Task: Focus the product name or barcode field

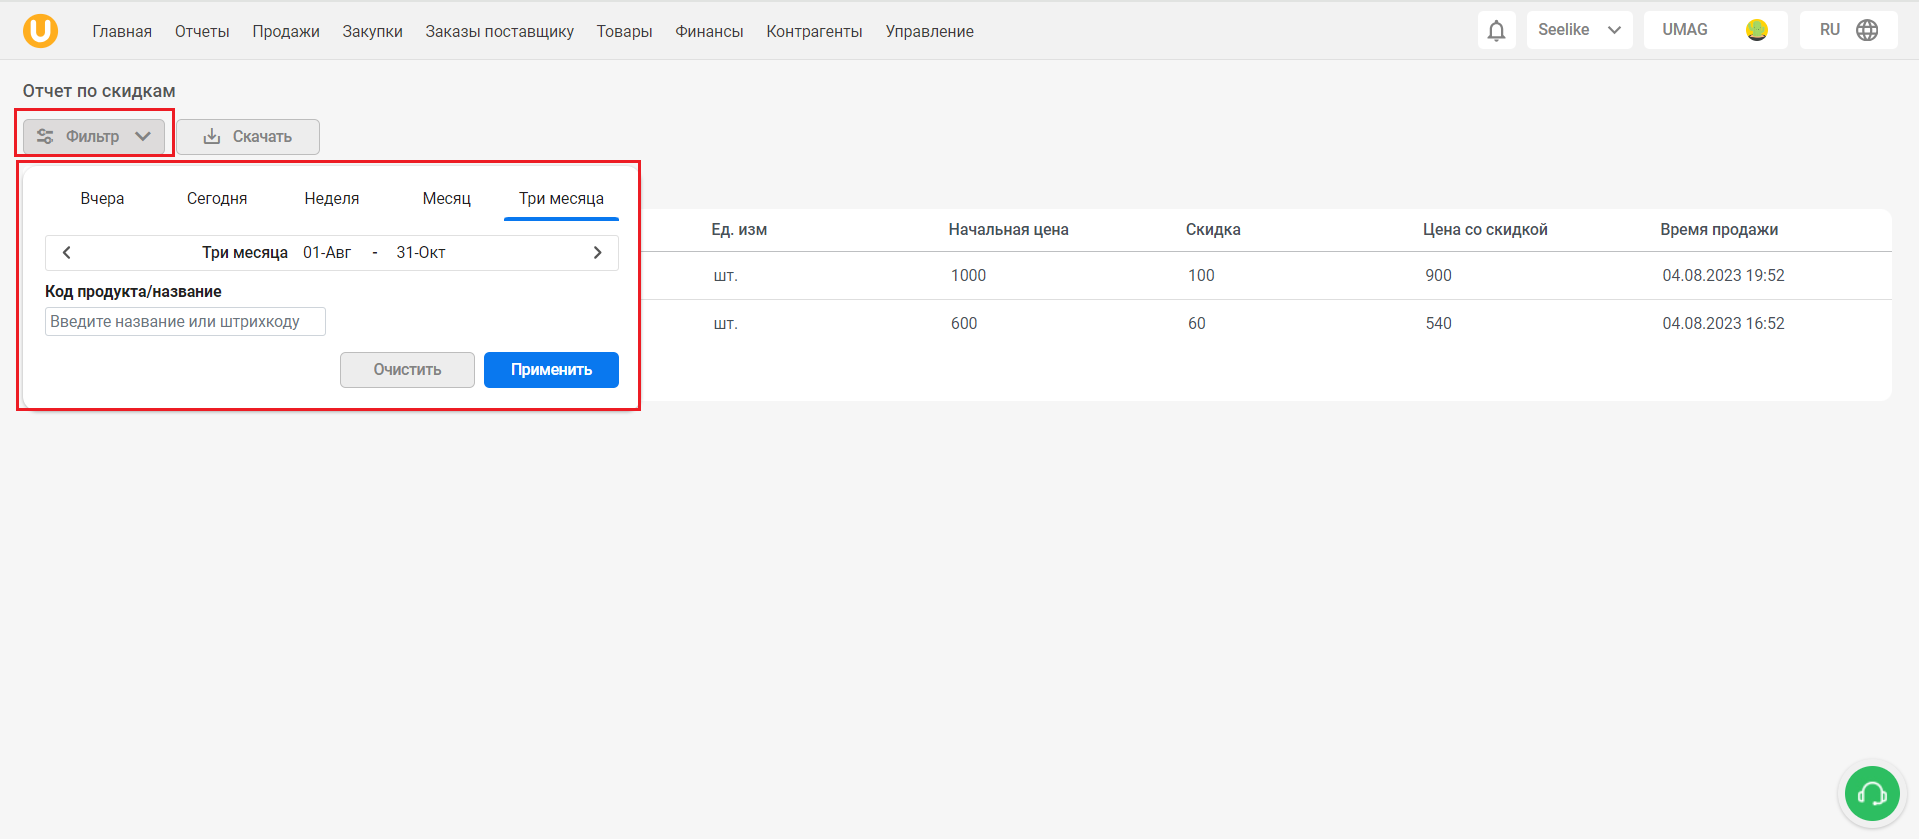Action: [x=185, y=322]
